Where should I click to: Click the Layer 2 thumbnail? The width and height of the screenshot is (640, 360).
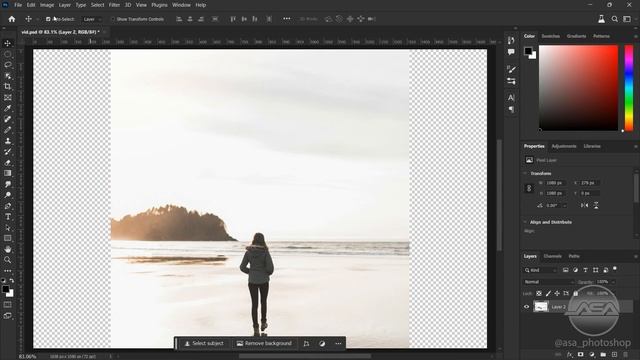tap(541, 307)
